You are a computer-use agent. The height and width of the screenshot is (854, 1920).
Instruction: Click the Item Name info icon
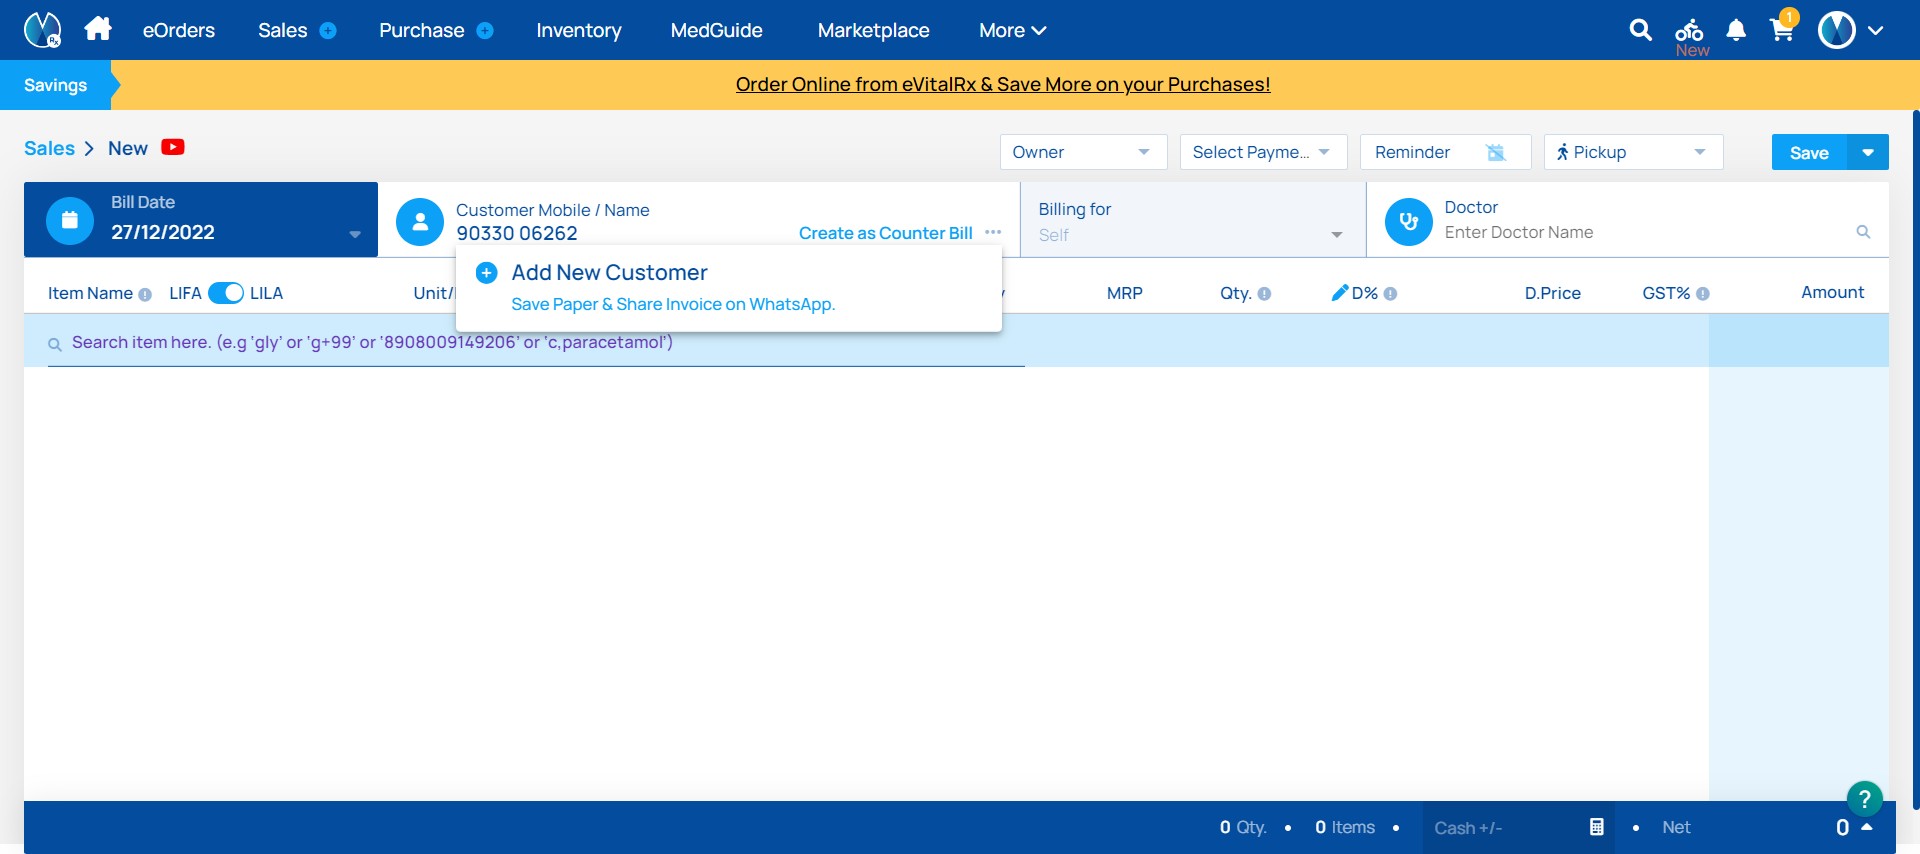[x=145, y=294]
